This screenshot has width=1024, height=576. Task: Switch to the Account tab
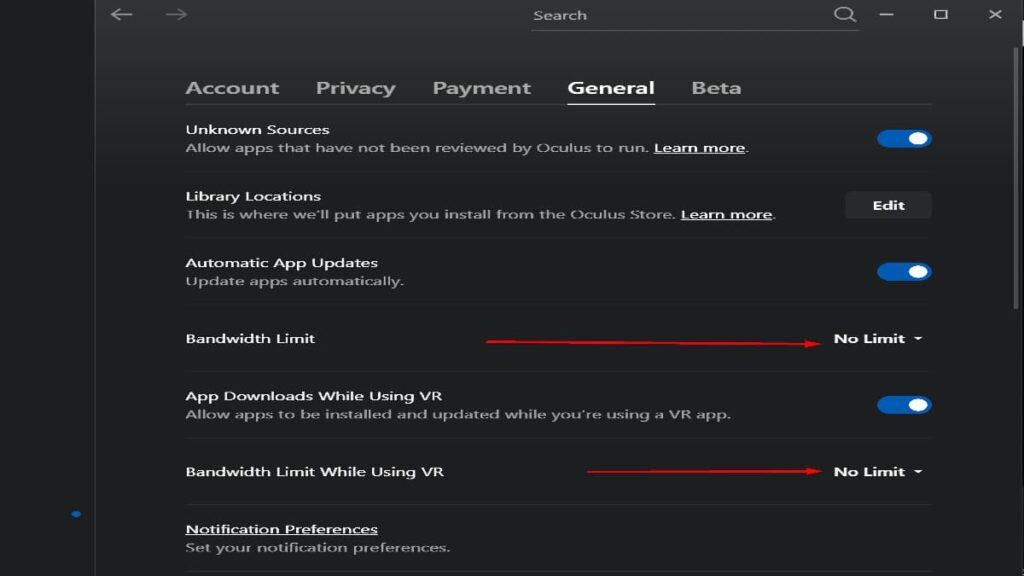[x=232, y=88]
